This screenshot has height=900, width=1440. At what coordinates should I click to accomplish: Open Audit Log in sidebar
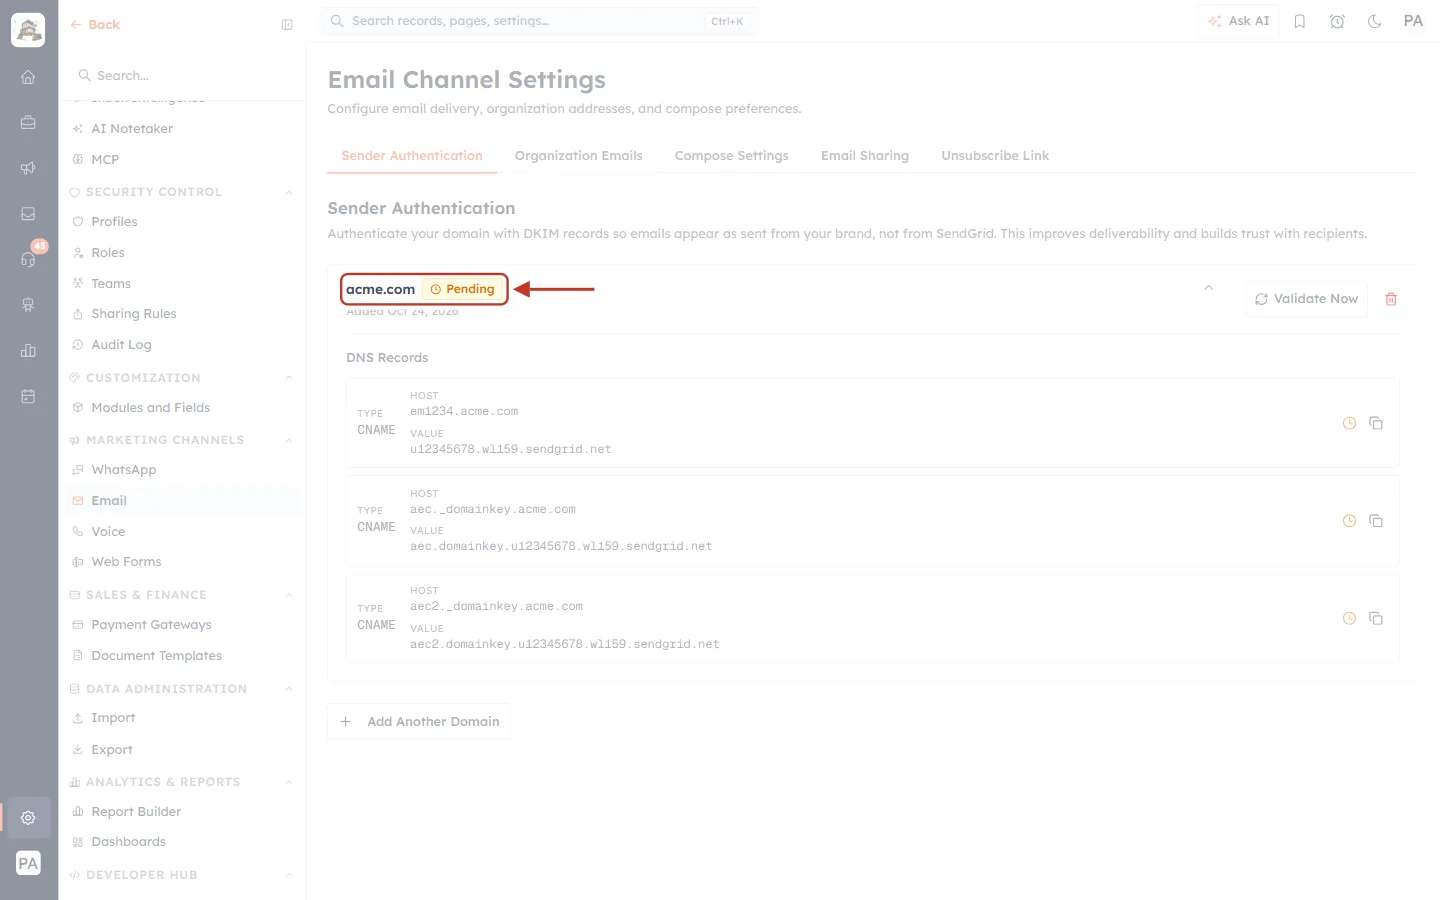coord(121,345)
